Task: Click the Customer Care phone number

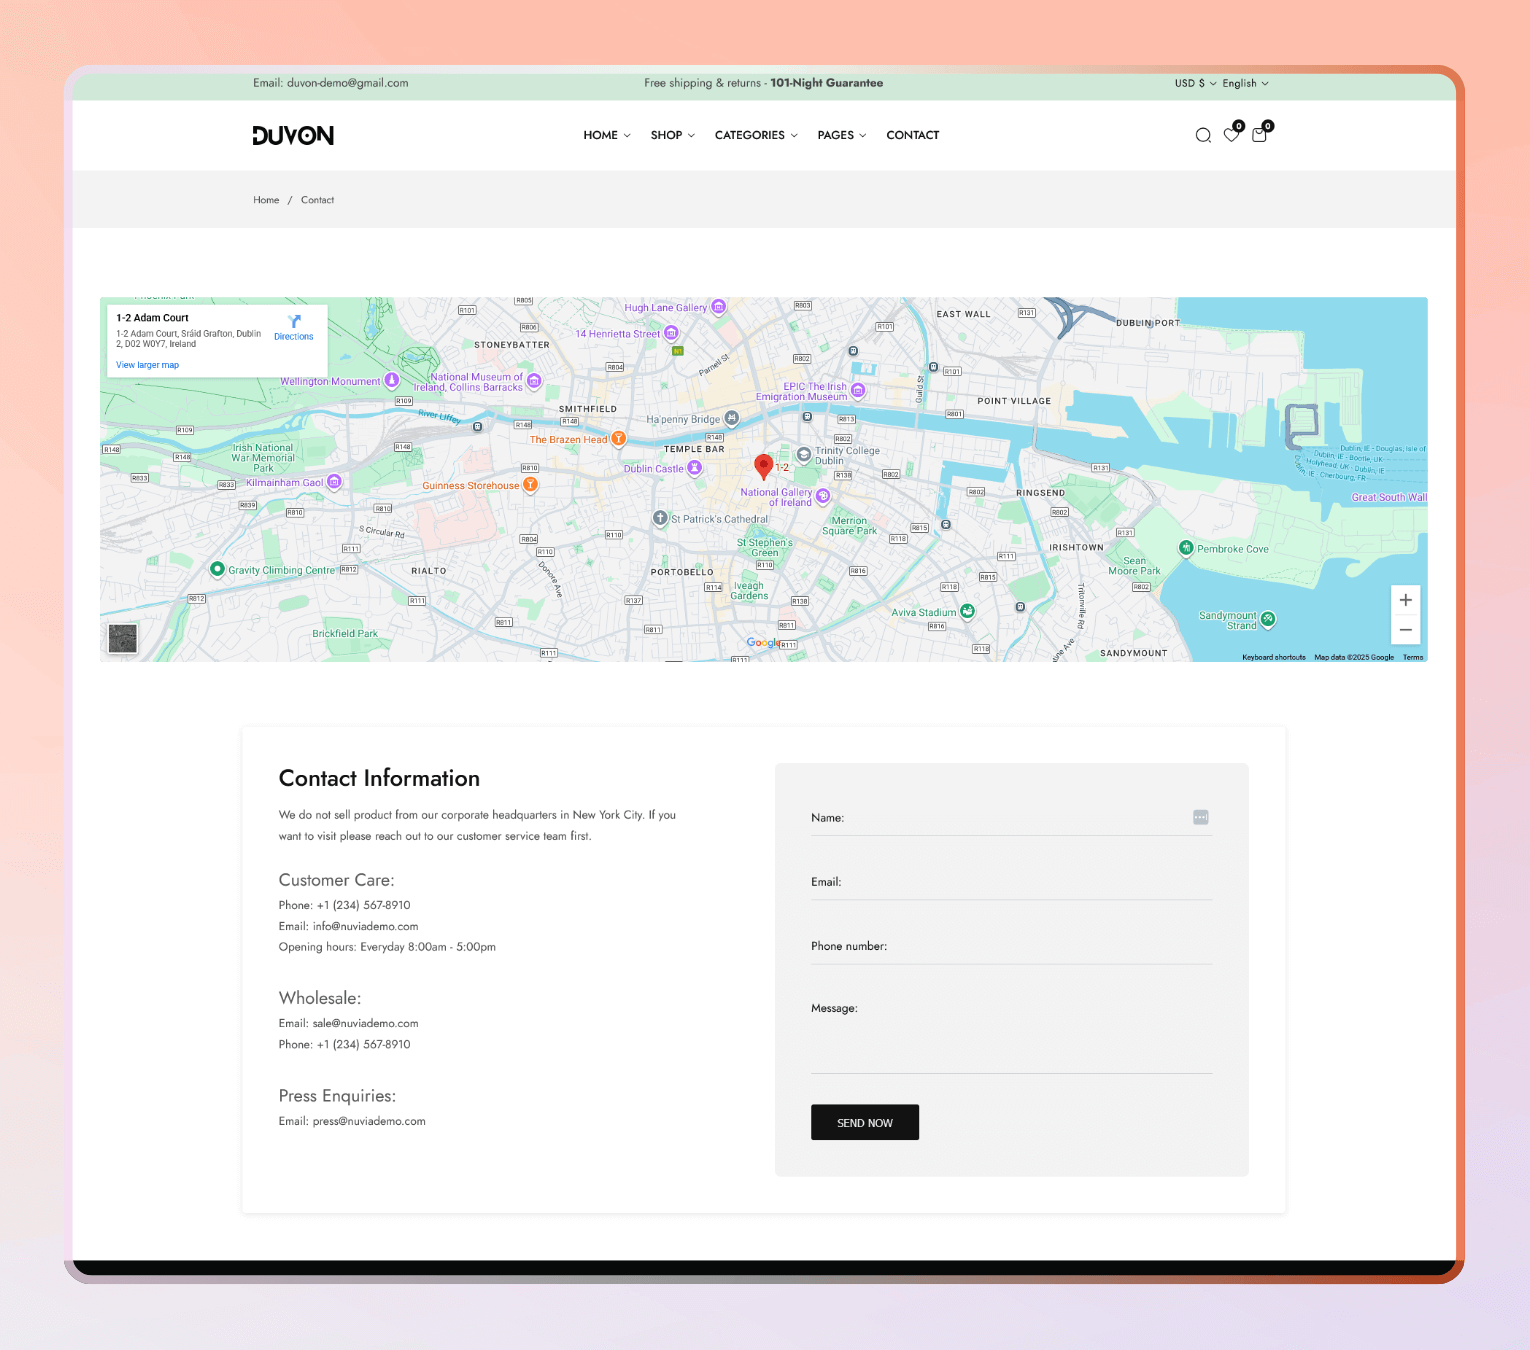Action: click(363, 905)
